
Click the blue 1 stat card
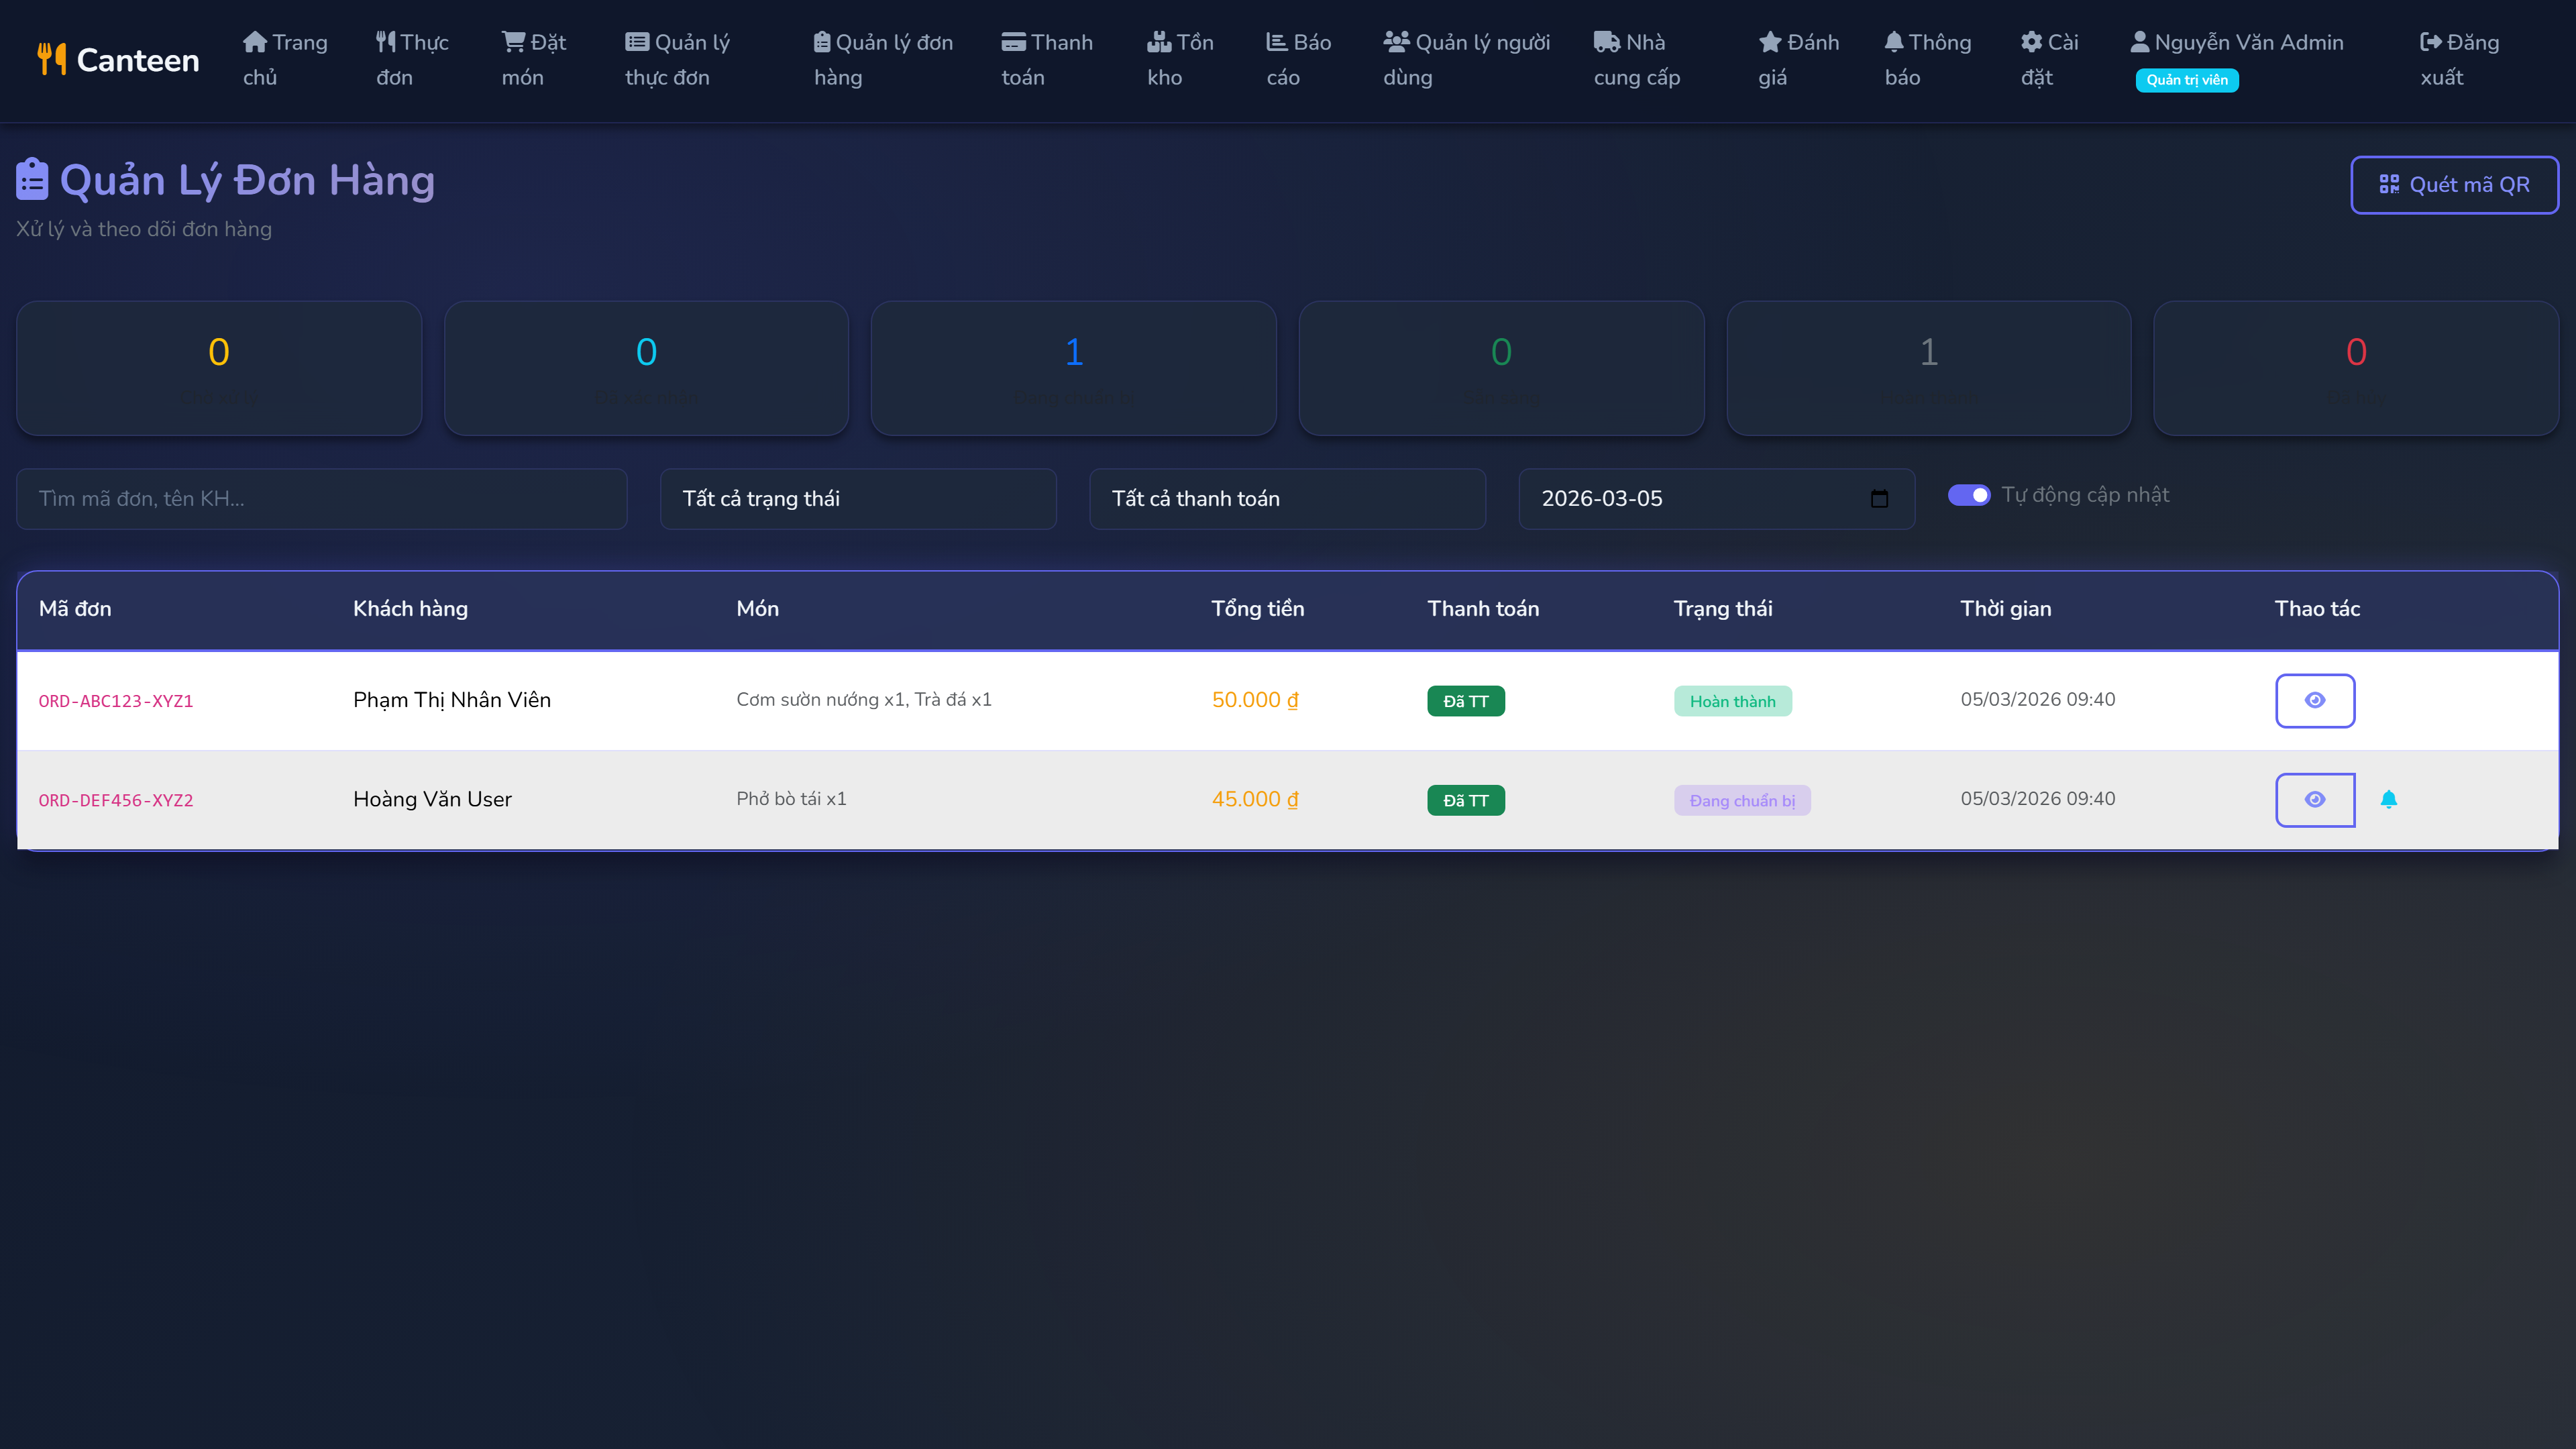pos(1074,368)
